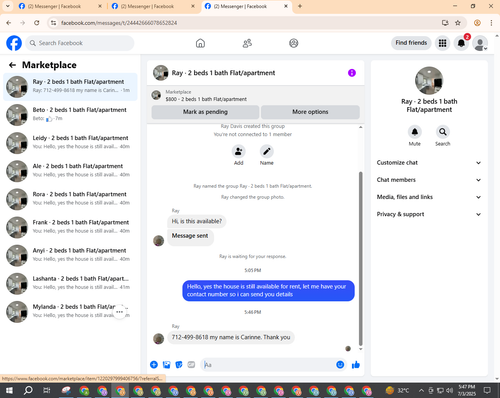Choose a GIF from the composer
Screen dimensions: 500x398
(191, 365)
